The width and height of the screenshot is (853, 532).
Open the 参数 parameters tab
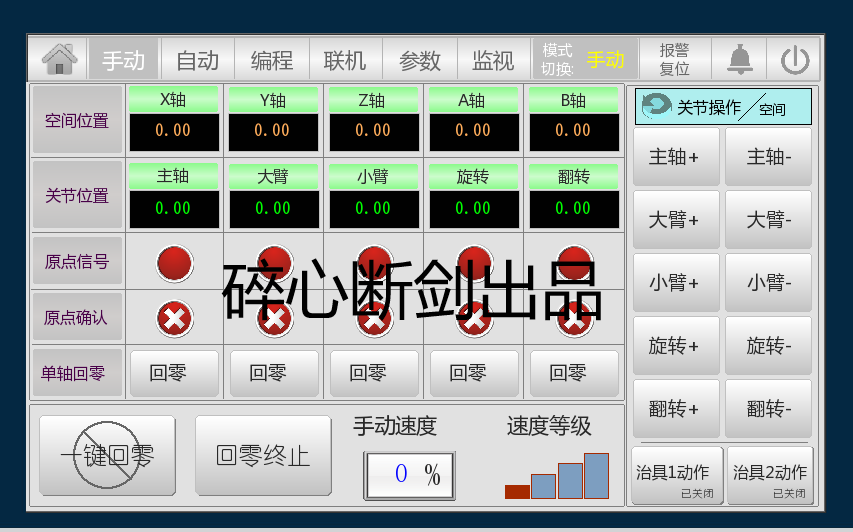point(420,60)
